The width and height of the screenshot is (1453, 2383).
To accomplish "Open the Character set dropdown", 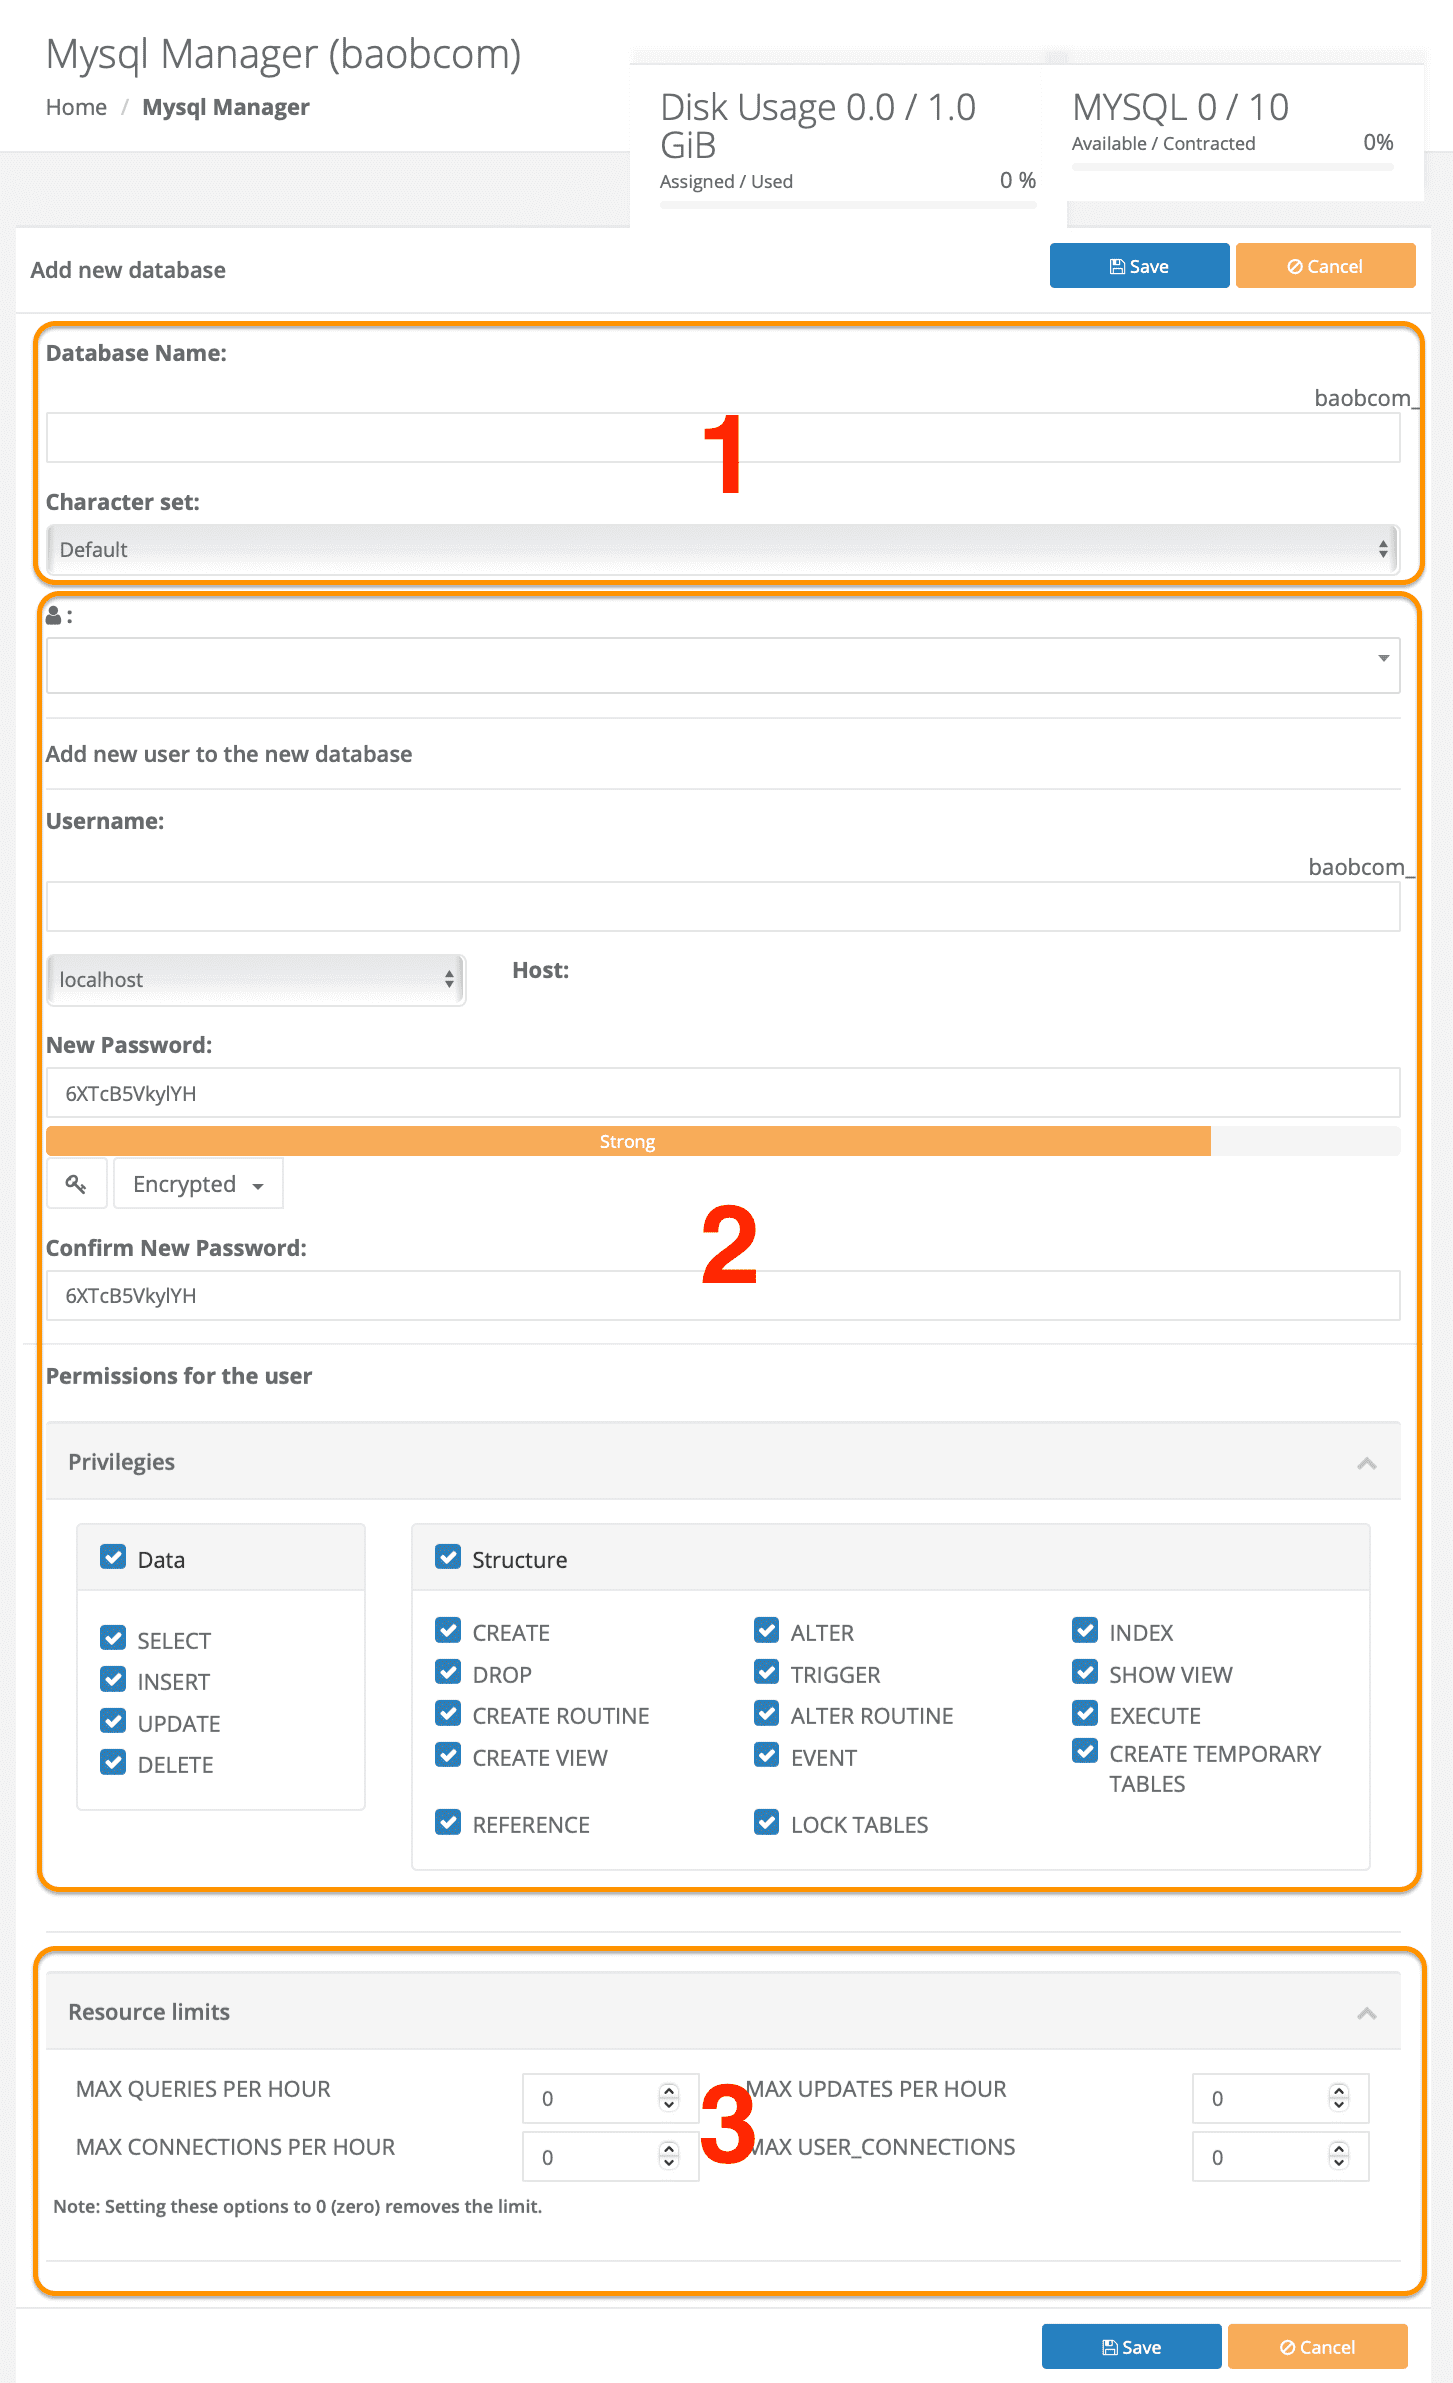I will [x=723, y=549].
